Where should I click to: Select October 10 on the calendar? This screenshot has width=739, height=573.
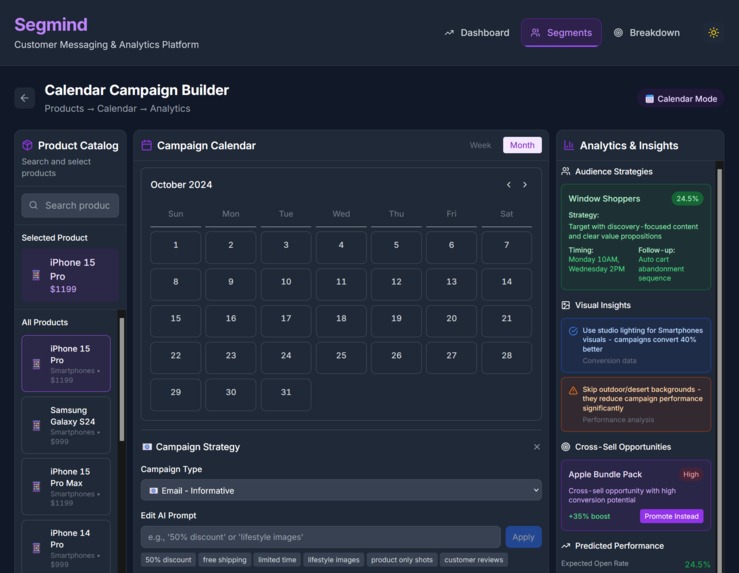tap(286, 284)
